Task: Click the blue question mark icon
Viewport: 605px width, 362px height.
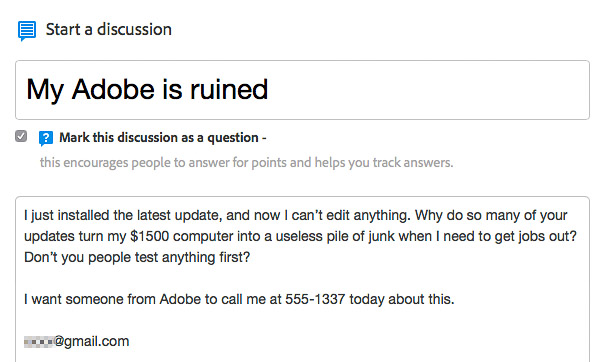Action: pyautogui.click(x=46, y=138)
